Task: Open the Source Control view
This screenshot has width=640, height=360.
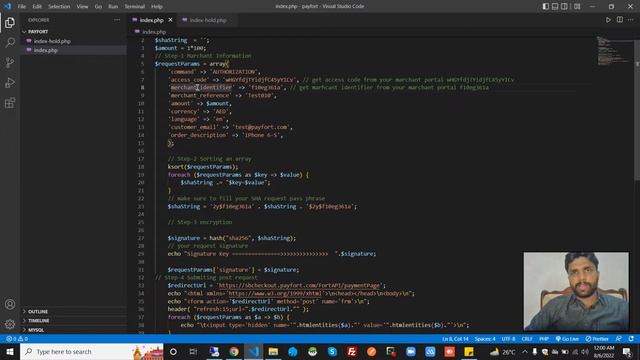Action: tap(10, 62)
